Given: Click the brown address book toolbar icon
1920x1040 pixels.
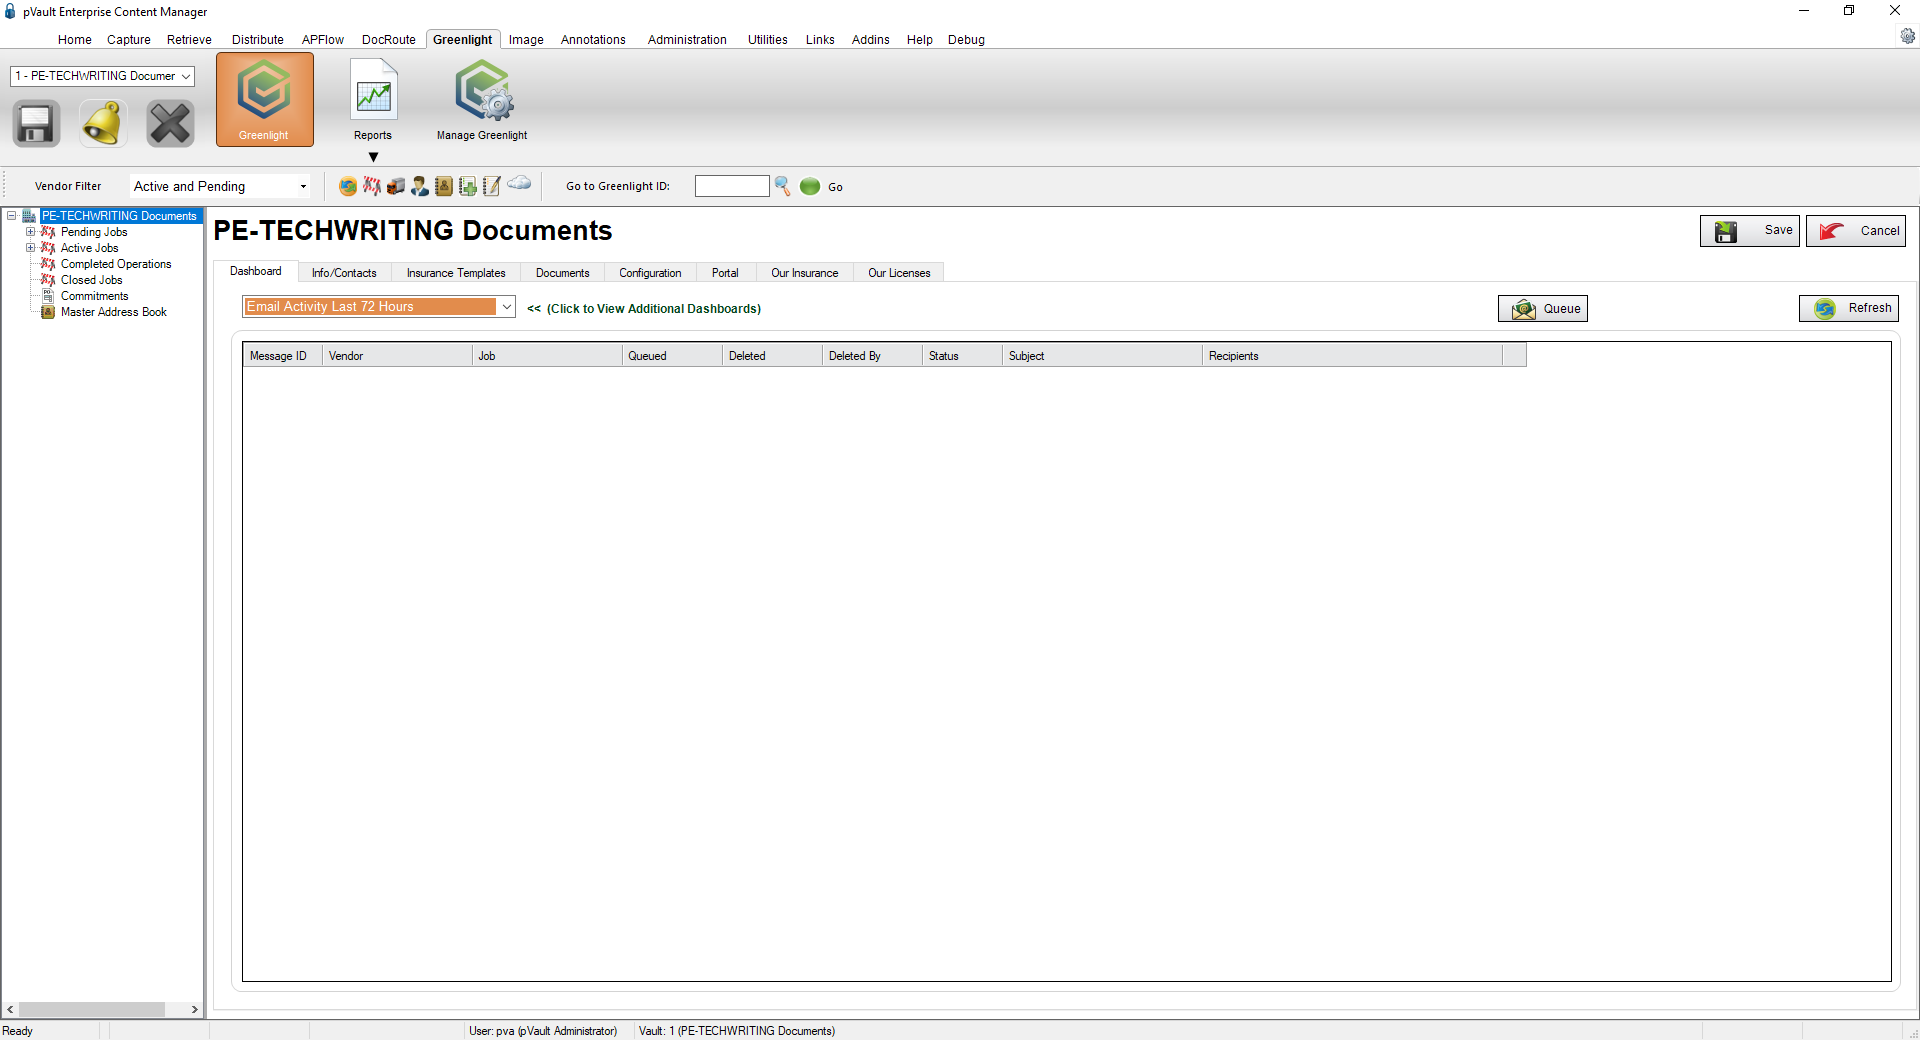Looking at the screenshot, I should 444,186.
